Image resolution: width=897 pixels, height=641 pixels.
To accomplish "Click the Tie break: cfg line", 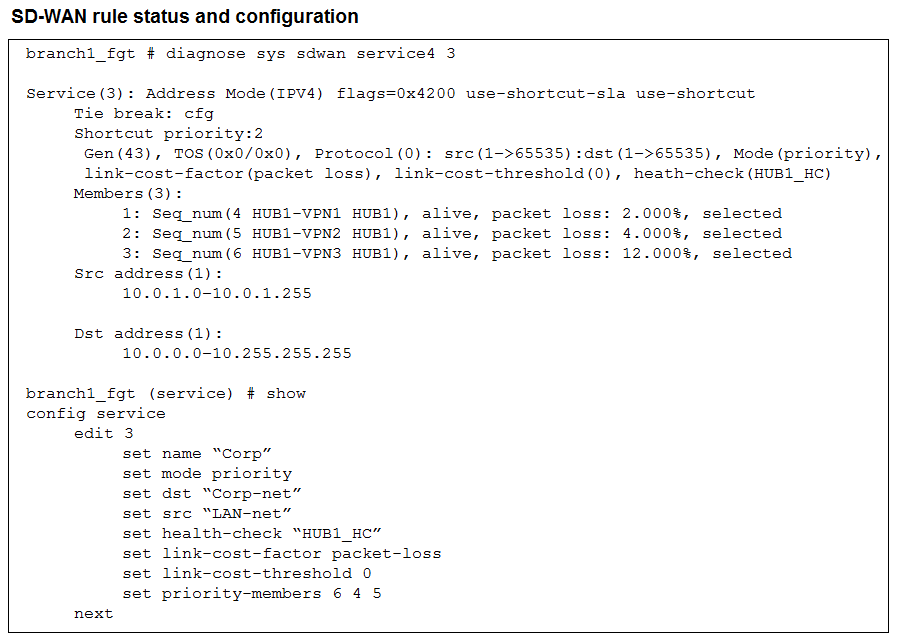I will [144, 114].
